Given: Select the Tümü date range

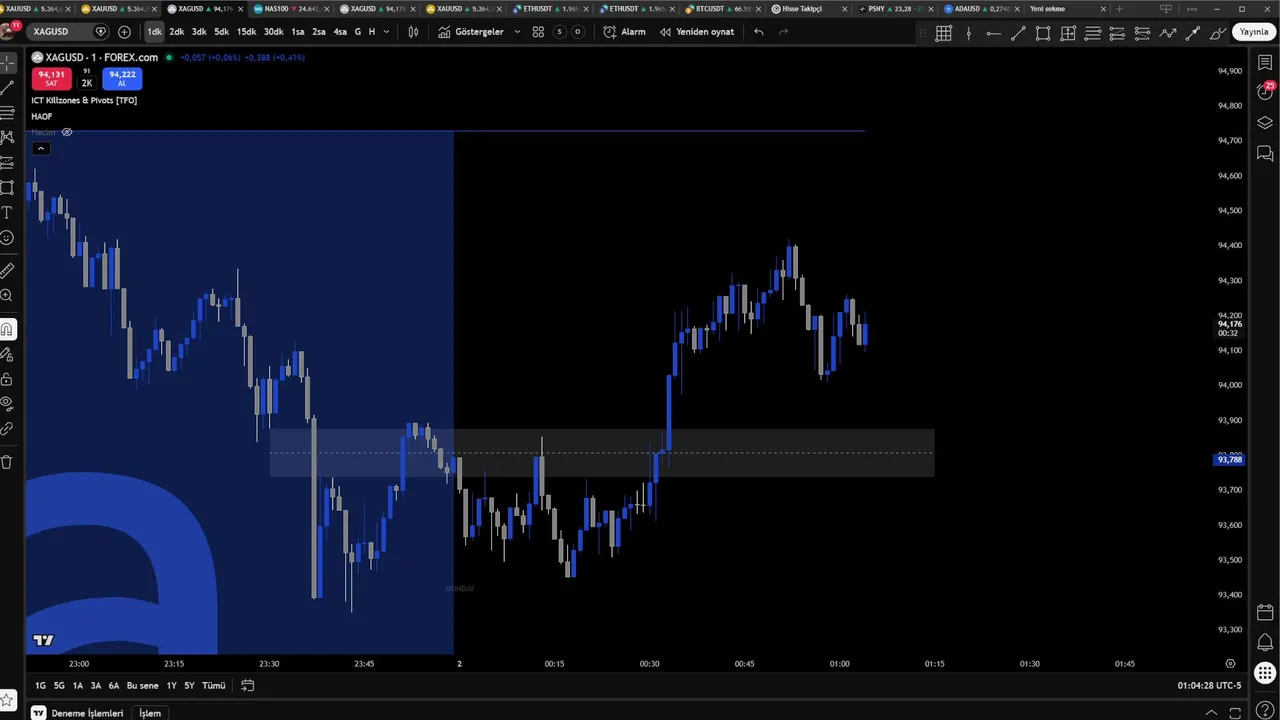Looking at the screenshot, I should [213, 686].
